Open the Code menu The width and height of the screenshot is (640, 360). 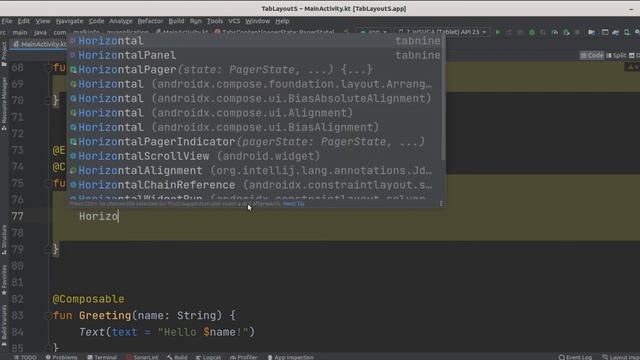point(96,21)
